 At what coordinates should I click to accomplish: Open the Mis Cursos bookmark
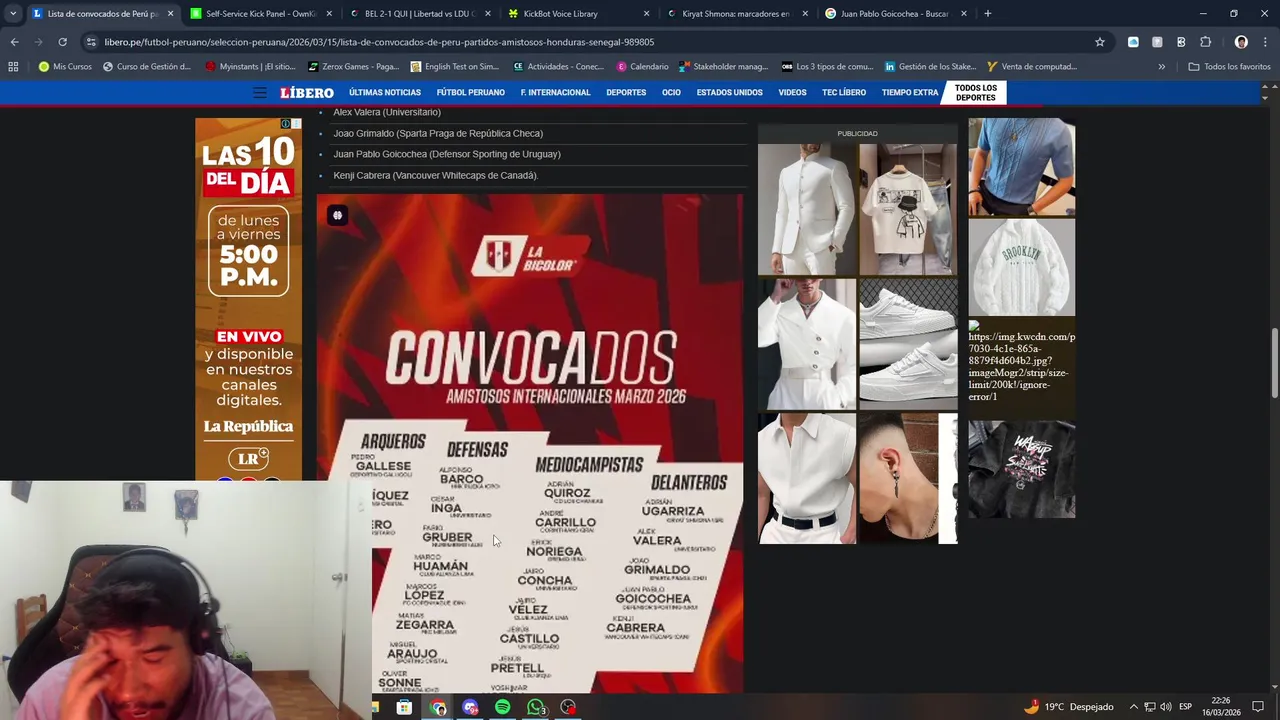[x=65, y=67]
